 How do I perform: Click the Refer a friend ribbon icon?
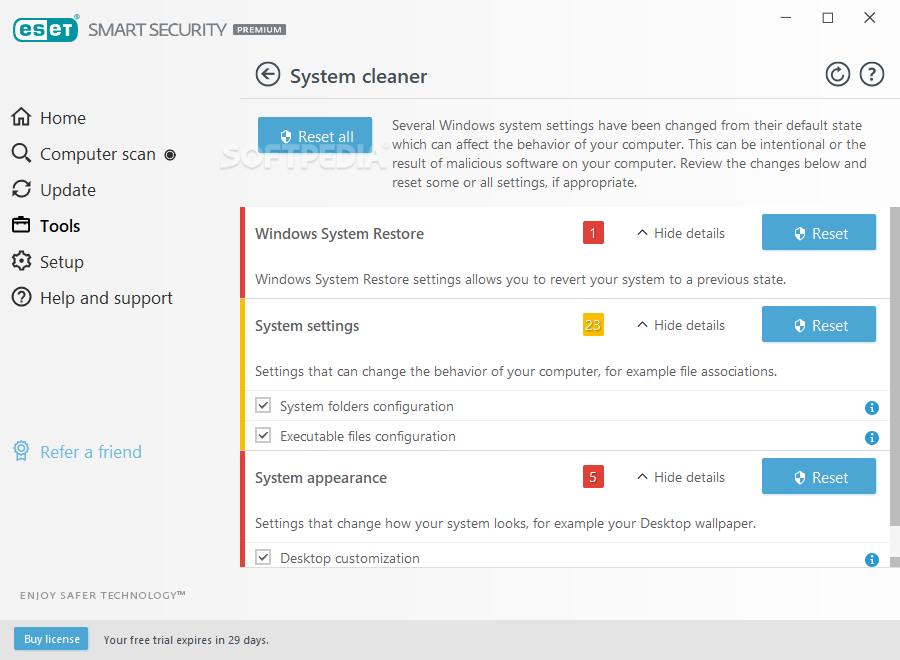[x=21, y=451]
